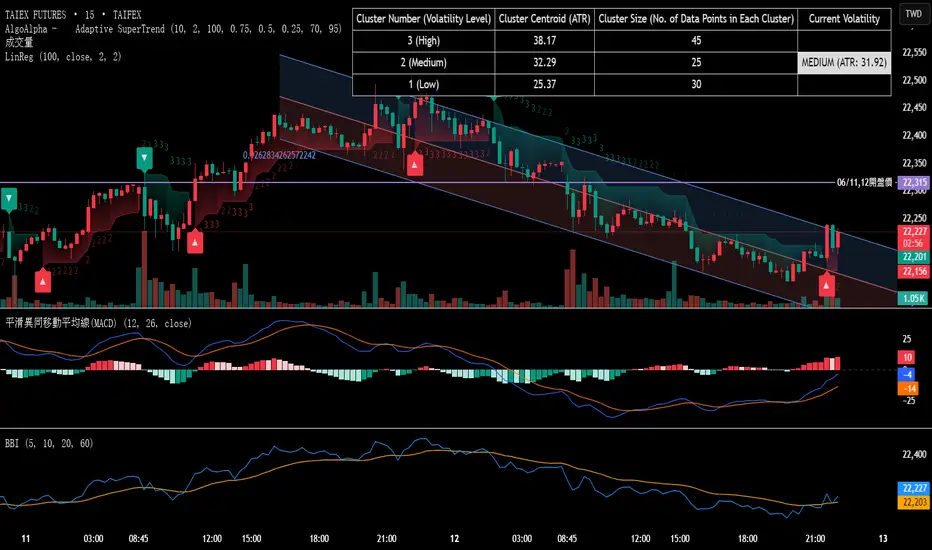The image size is (932, 550).
Task: Open the TWD currency selector
Action: click(912, 15)
